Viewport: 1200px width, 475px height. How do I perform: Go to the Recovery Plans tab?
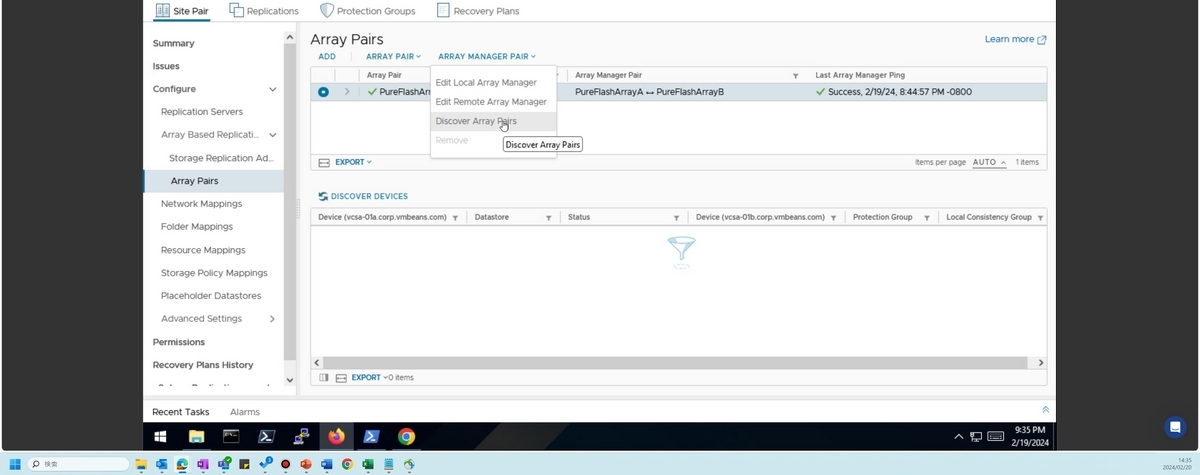[x=478, y=11]
